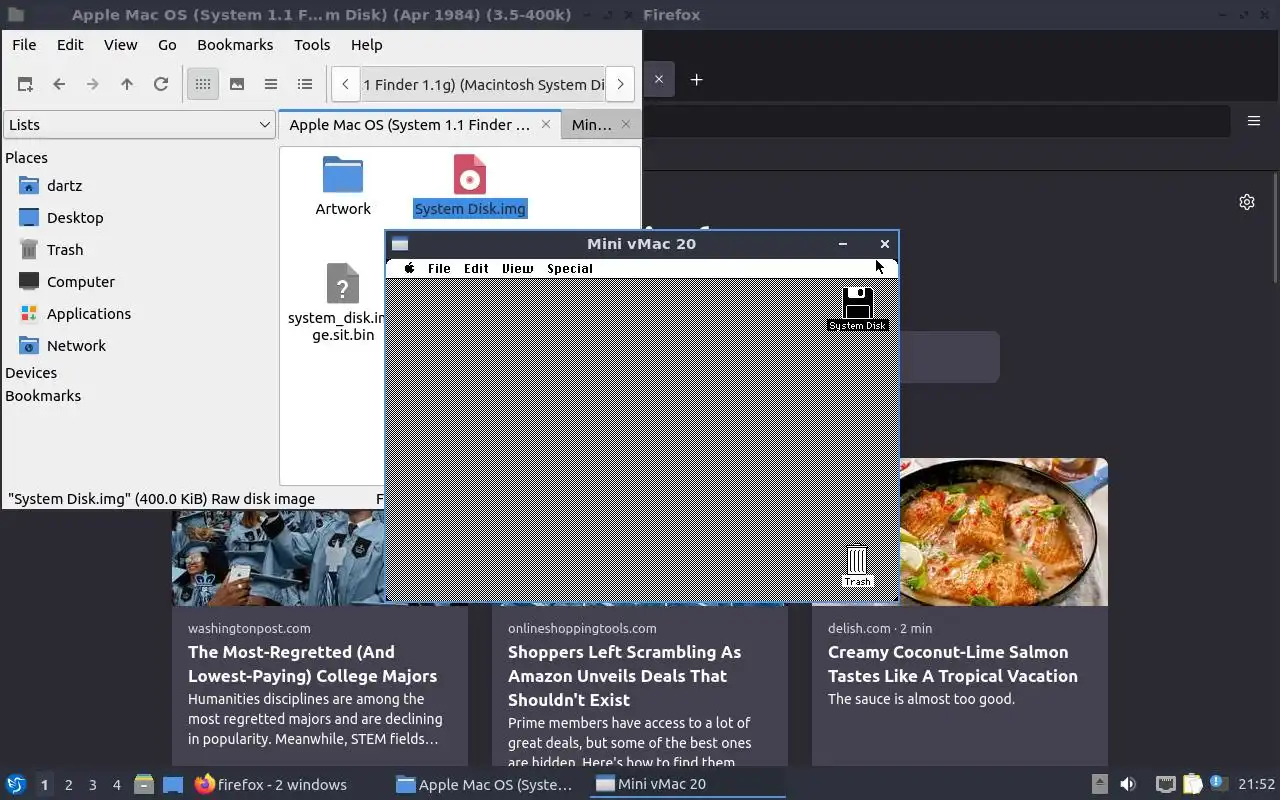Switch to detailed list view

click(305, 84)
